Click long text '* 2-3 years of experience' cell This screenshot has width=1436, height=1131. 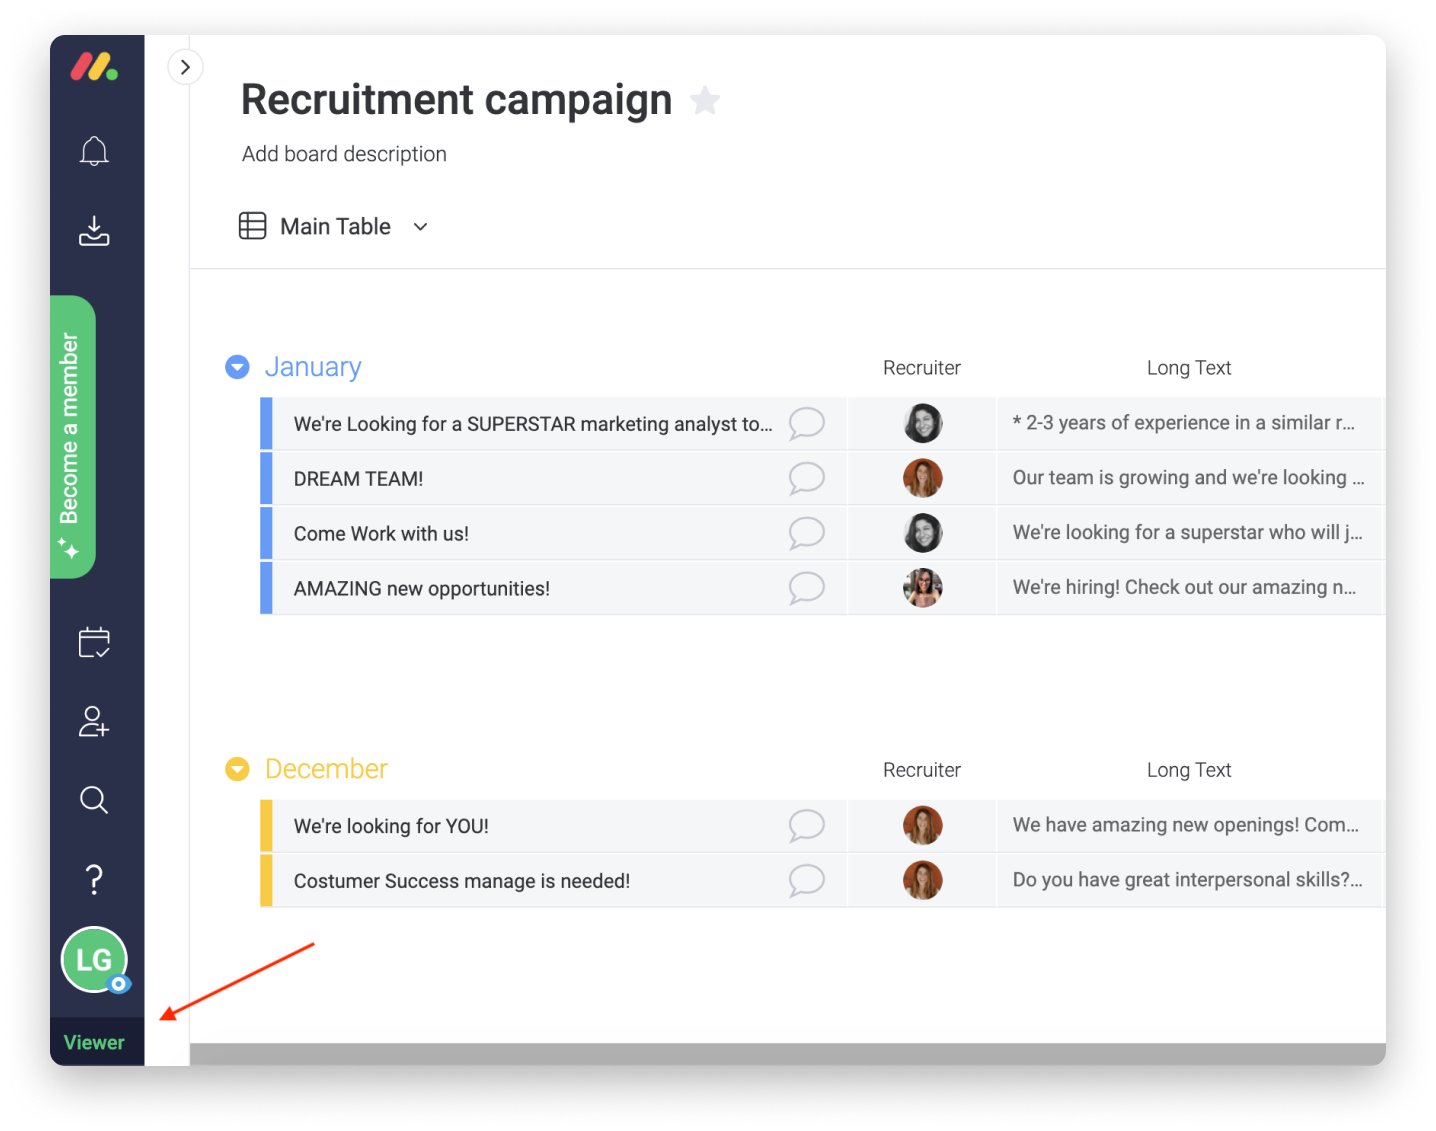[x=1189, y=423]
